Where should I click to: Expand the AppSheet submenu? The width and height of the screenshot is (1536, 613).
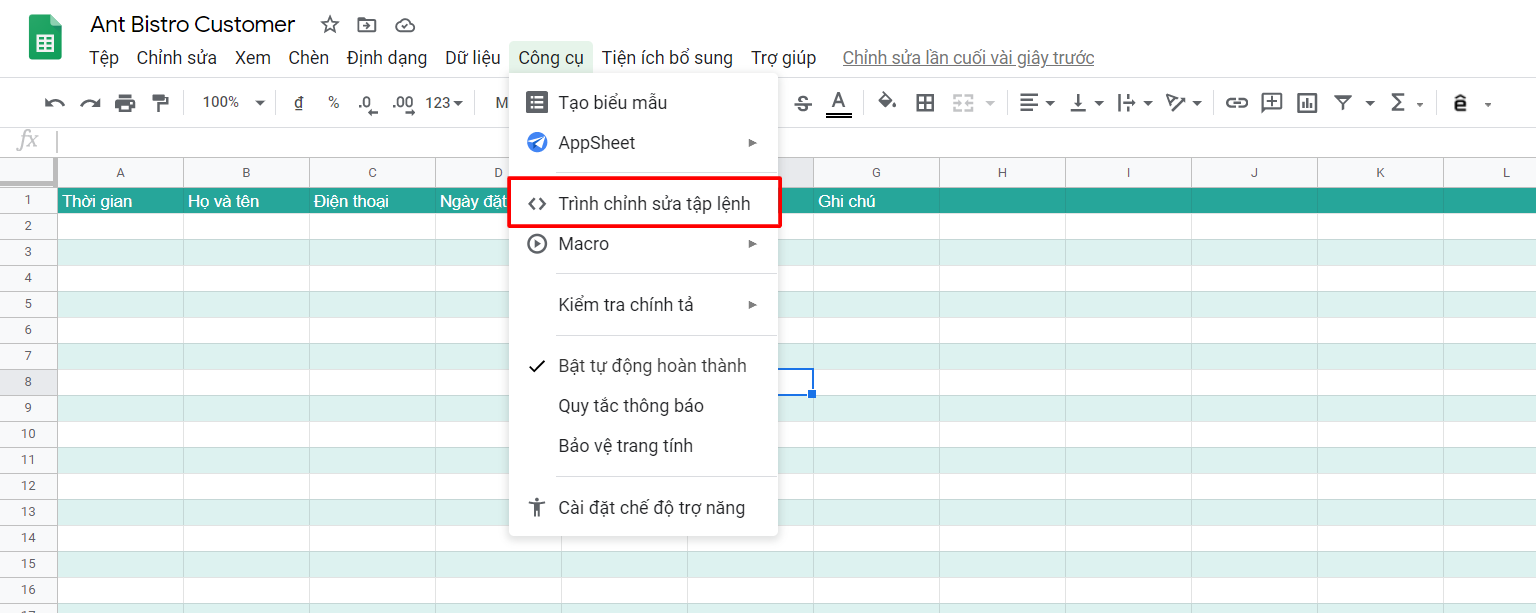tap(643, 143)
